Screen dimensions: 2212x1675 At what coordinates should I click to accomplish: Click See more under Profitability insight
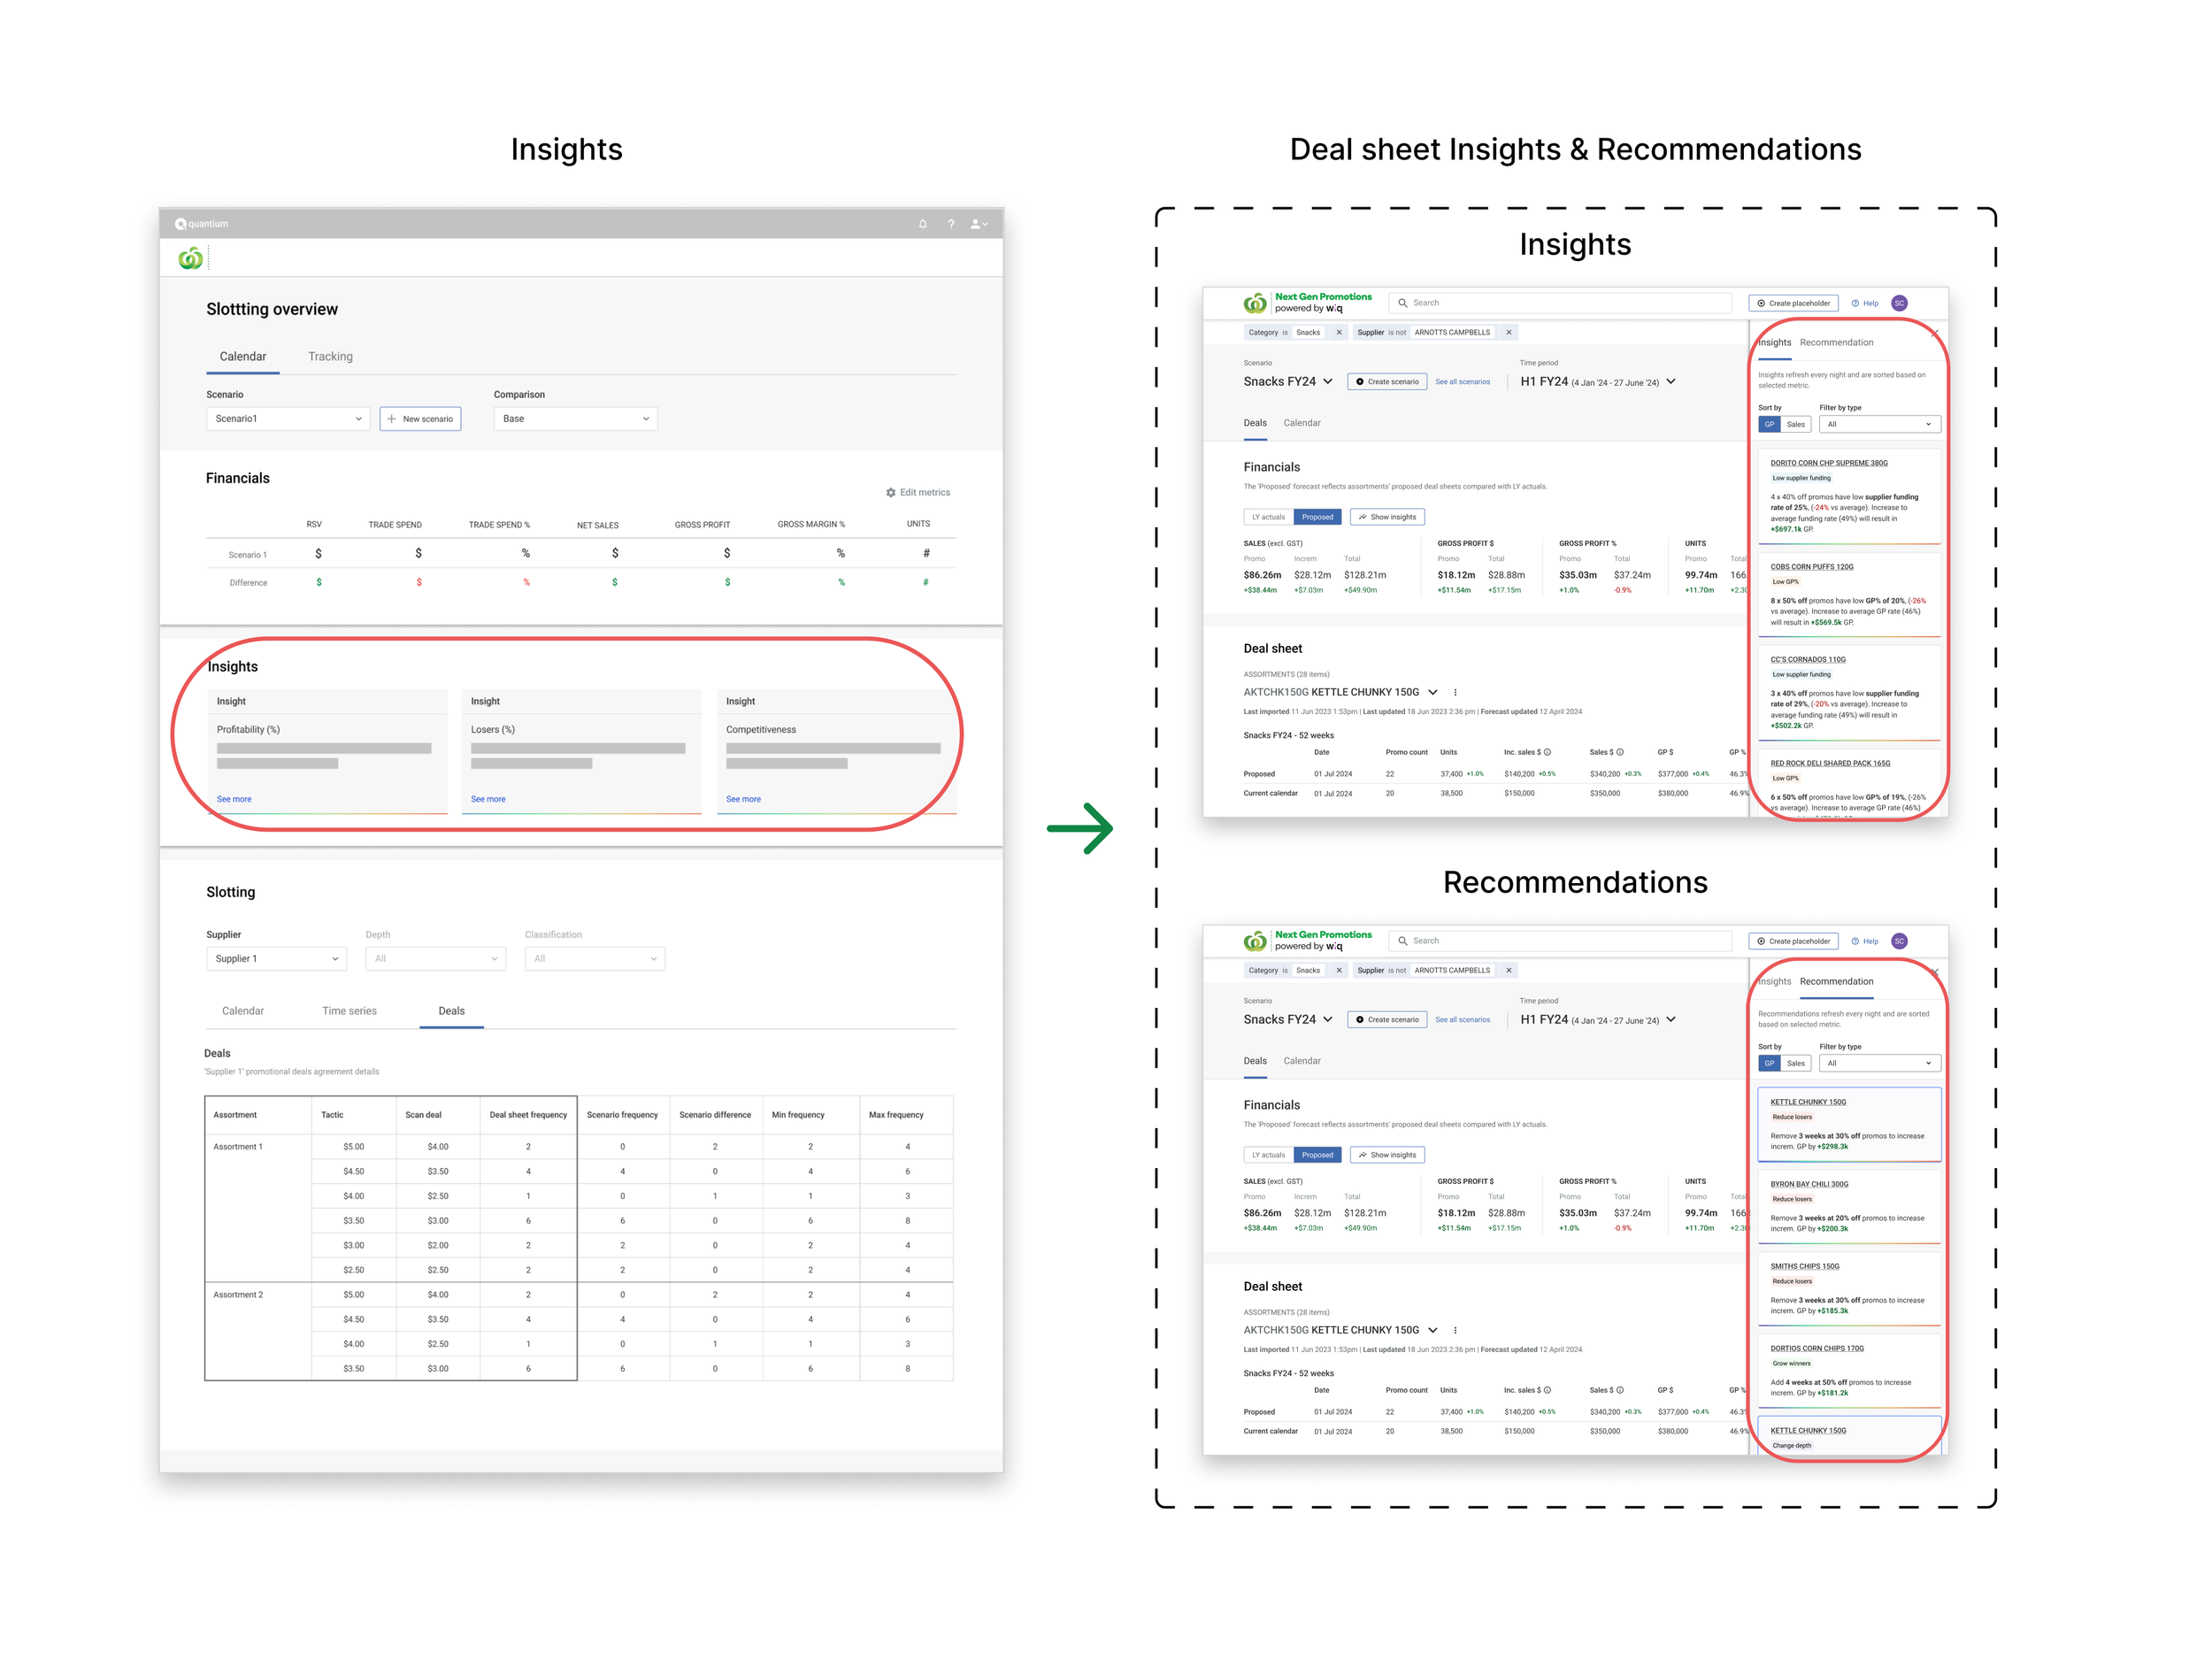[234, 799]
